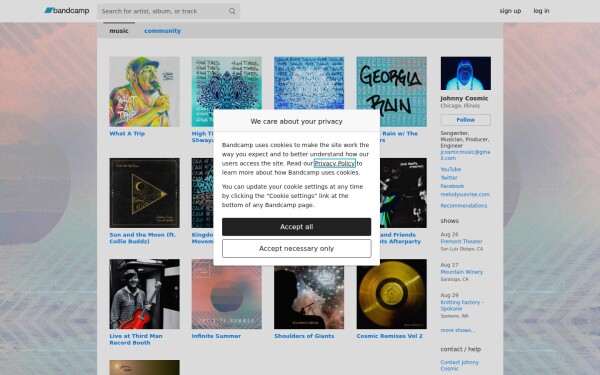Open the Mountain Winery show link
The width and height of the screenshot is (600, 375).
tap(461, 272)
